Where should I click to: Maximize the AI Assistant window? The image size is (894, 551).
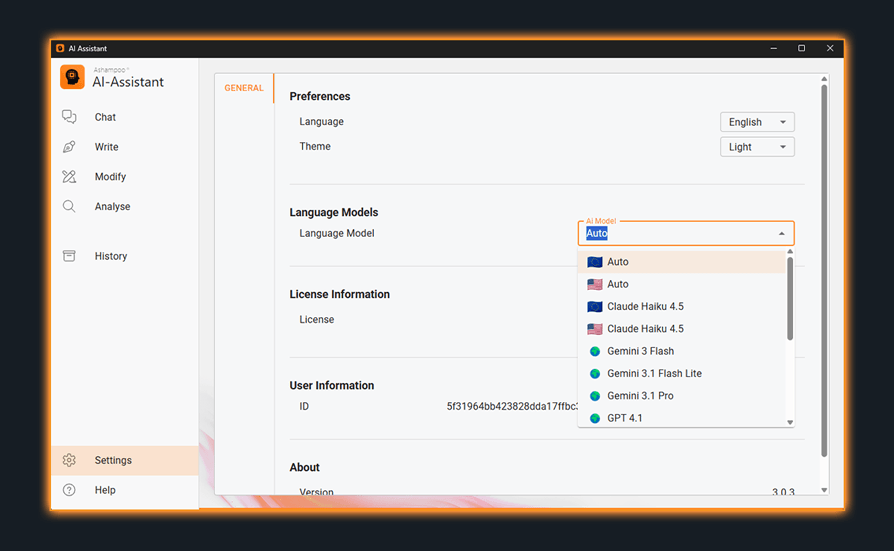point(801,48)
